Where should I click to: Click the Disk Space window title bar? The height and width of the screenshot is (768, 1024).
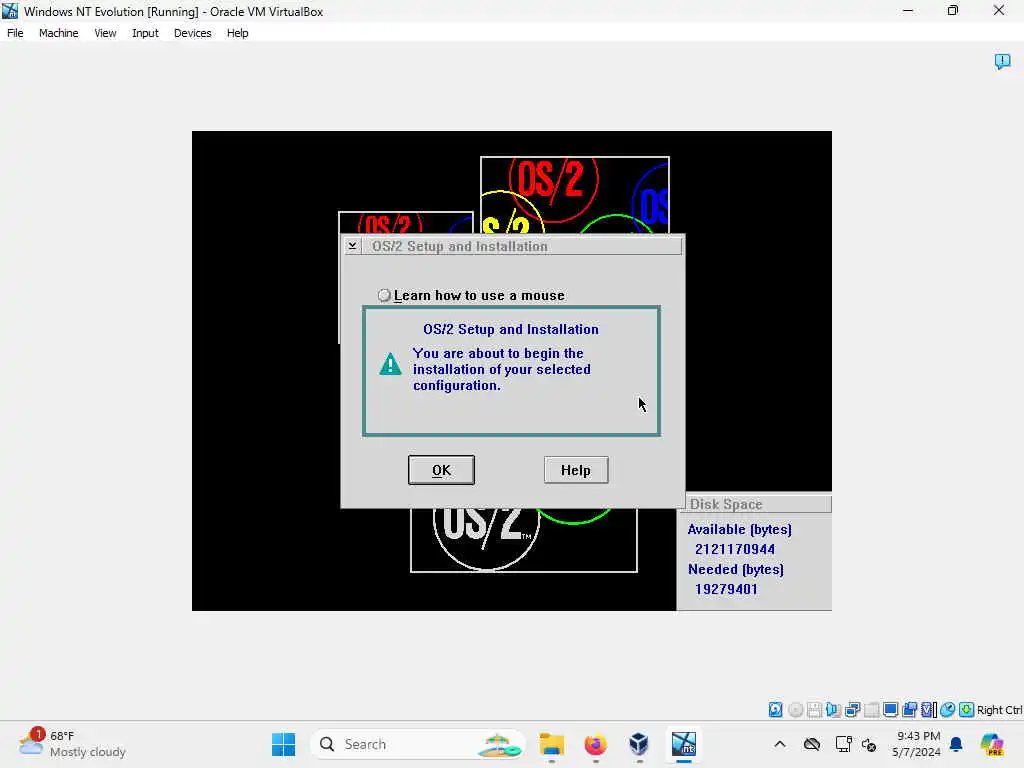[x=758, y=504]
